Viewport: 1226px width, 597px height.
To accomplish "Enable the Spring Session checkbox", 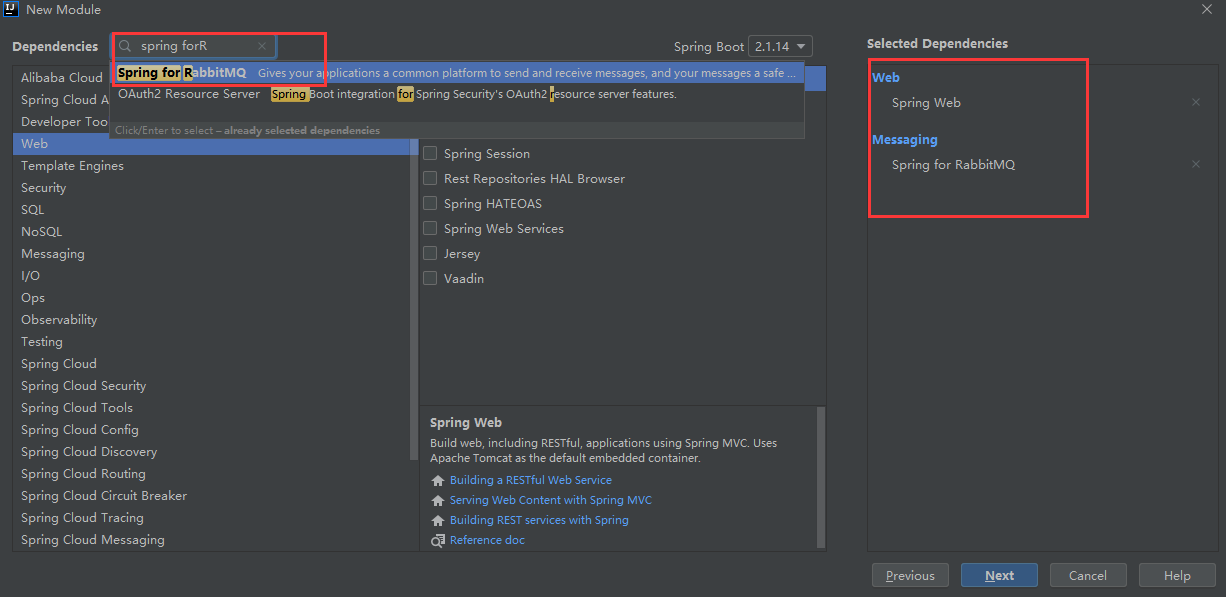I will 430,153.
